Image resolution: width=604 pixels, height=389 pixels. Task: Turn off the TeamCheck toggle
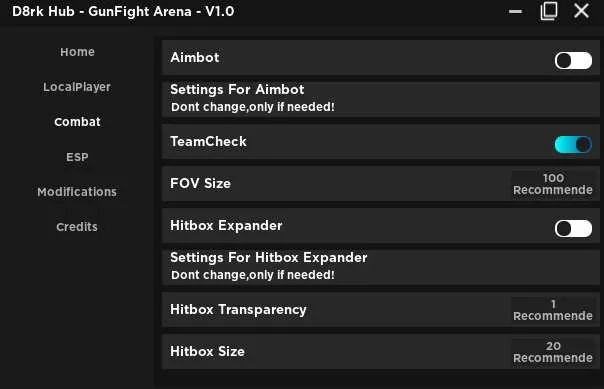point(573,145)
